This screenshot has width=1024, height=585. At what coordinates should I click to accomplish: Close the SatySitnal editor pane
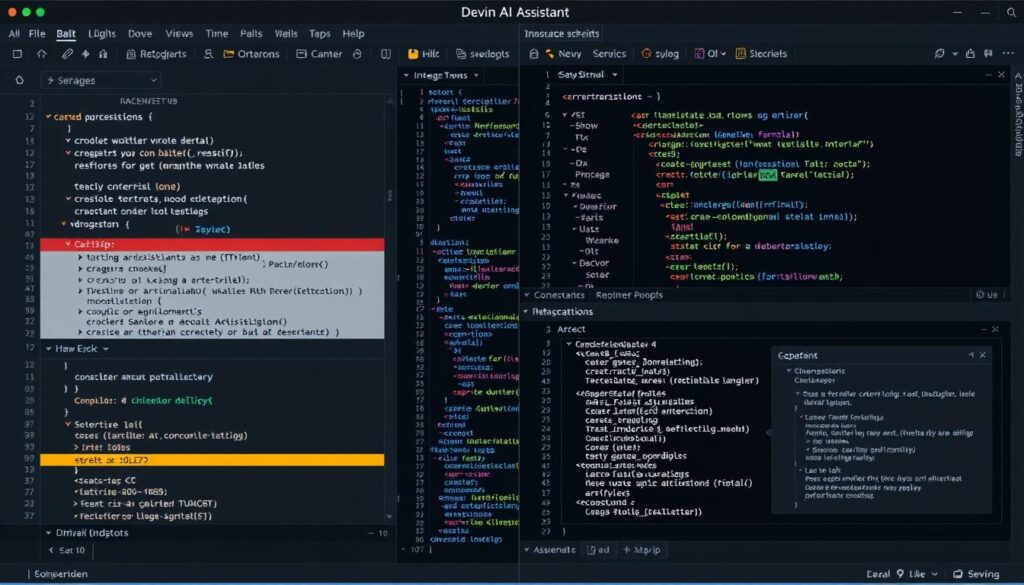tap(1001, 75)
